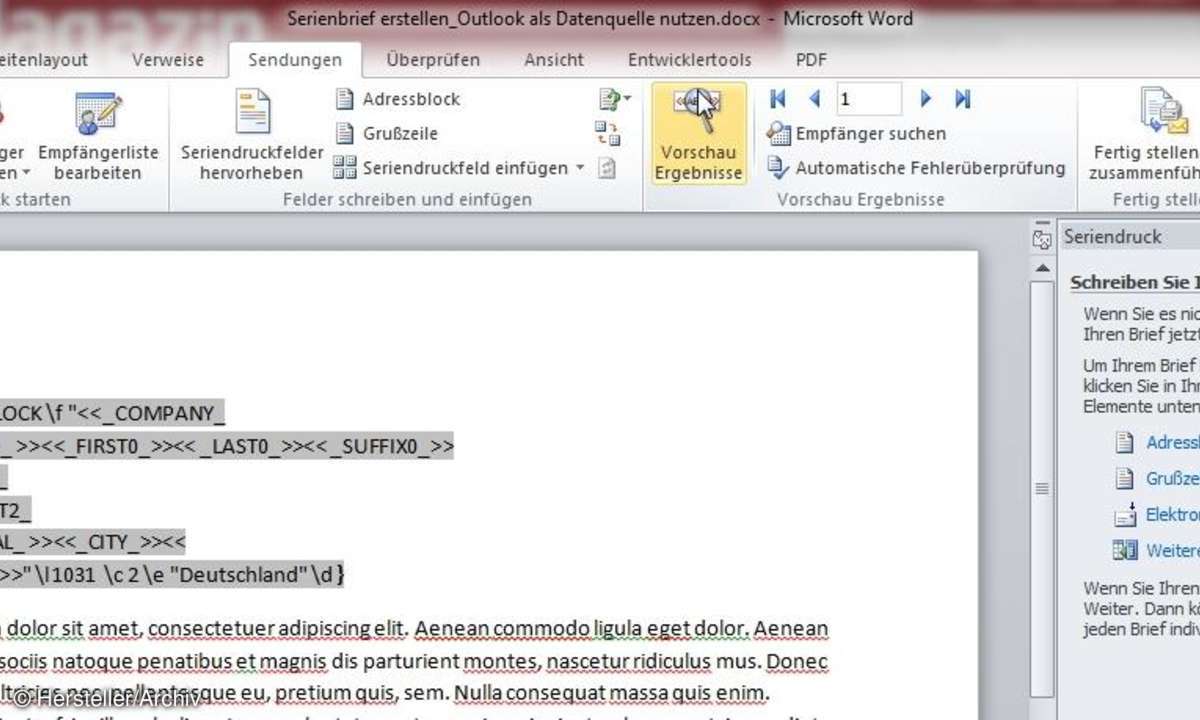Screen dimensions: 1200x720
Task: Open the Regeln dropdown icon
Action: [614, 99]
